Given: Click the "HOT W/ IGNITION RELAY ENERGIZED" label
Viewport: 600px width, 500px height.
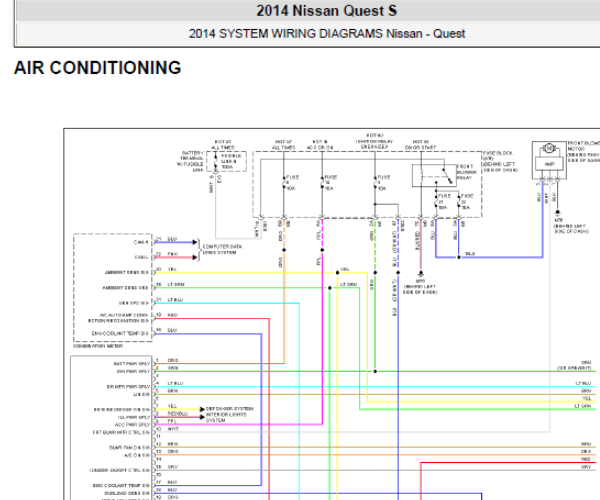Looking at the screenshot, I should click(x=374, y=141).
